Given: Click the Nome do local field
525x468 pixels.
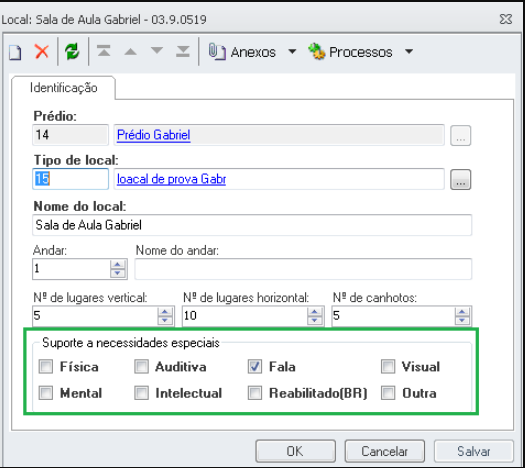Looking at the screenshot, I should (252, 225).
